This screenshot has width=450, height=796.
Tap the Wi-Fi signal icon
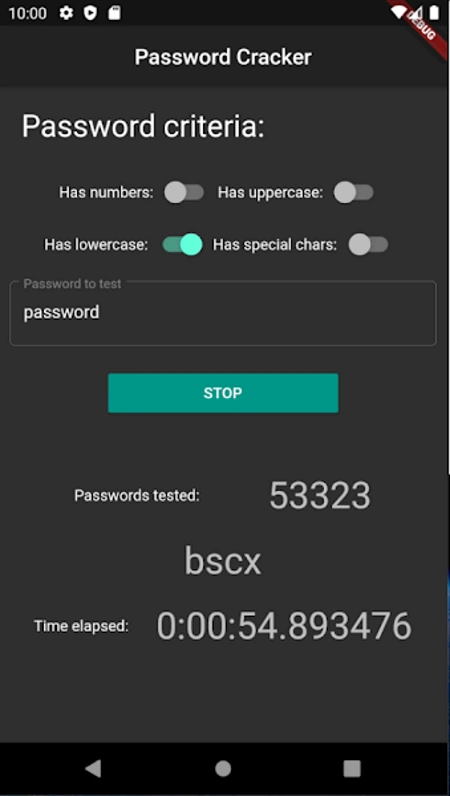point(400,12)
